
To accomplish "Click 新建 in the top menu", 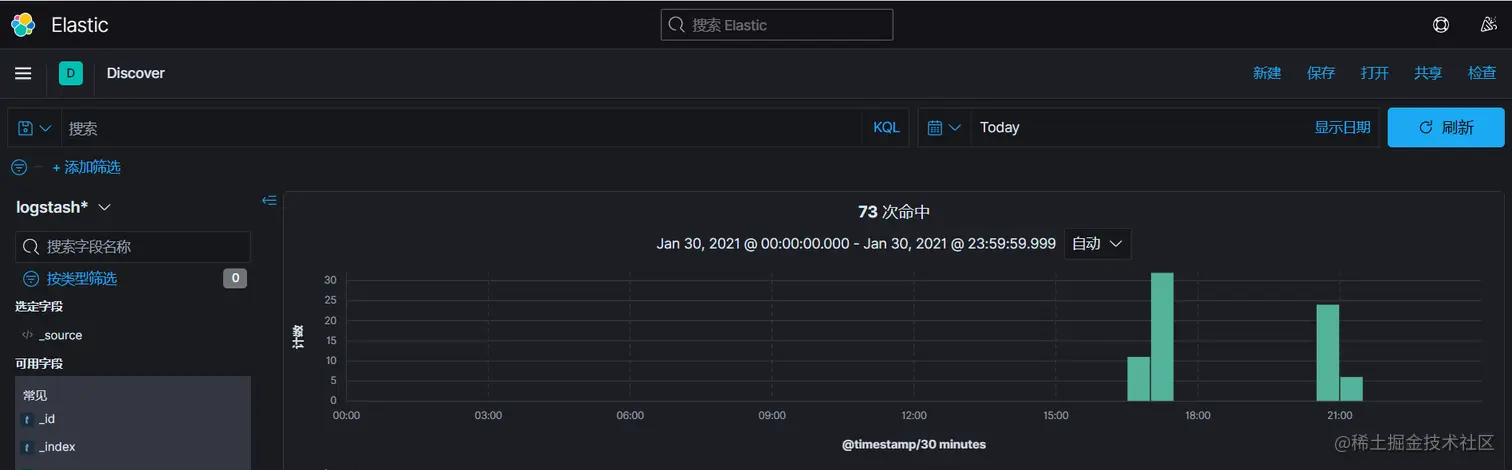I will coord(1267,73).
